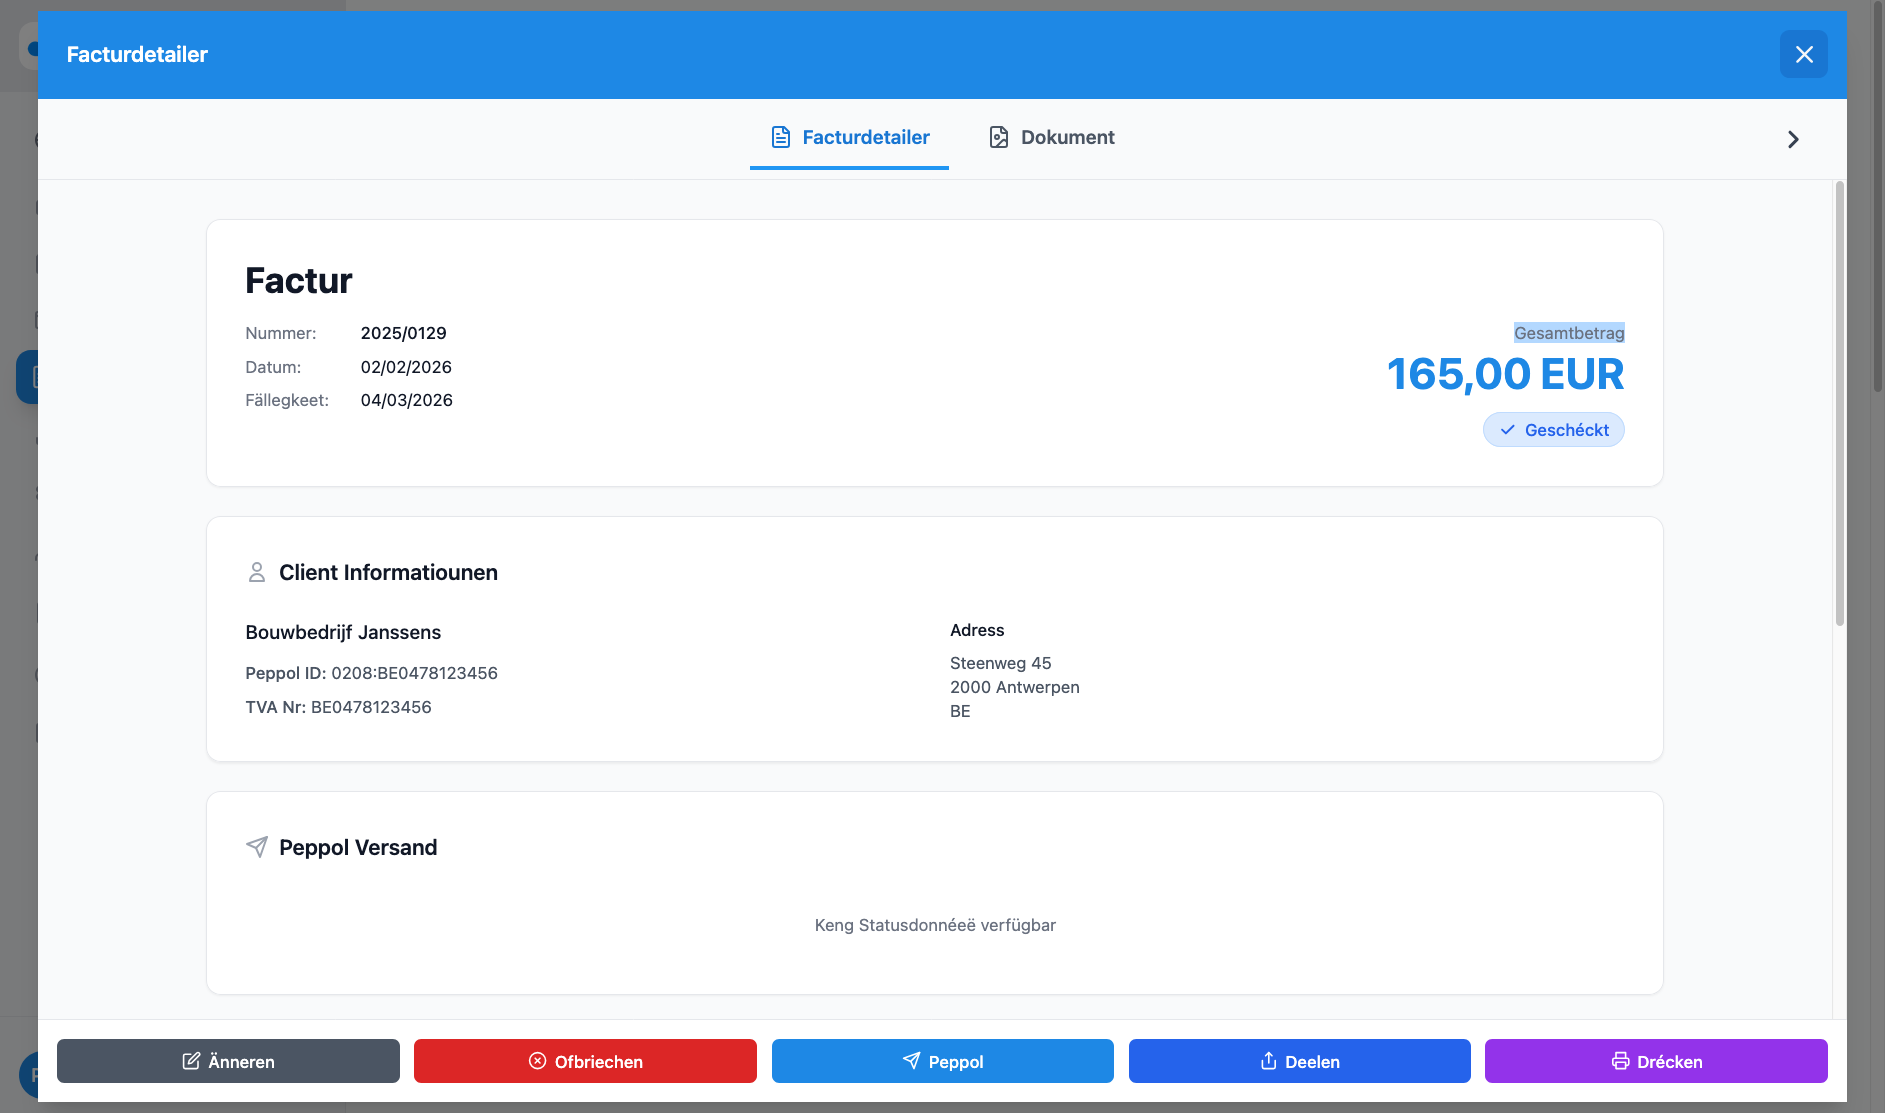Select the paper plane icon beside Peppol Versand

pos(258,847)
